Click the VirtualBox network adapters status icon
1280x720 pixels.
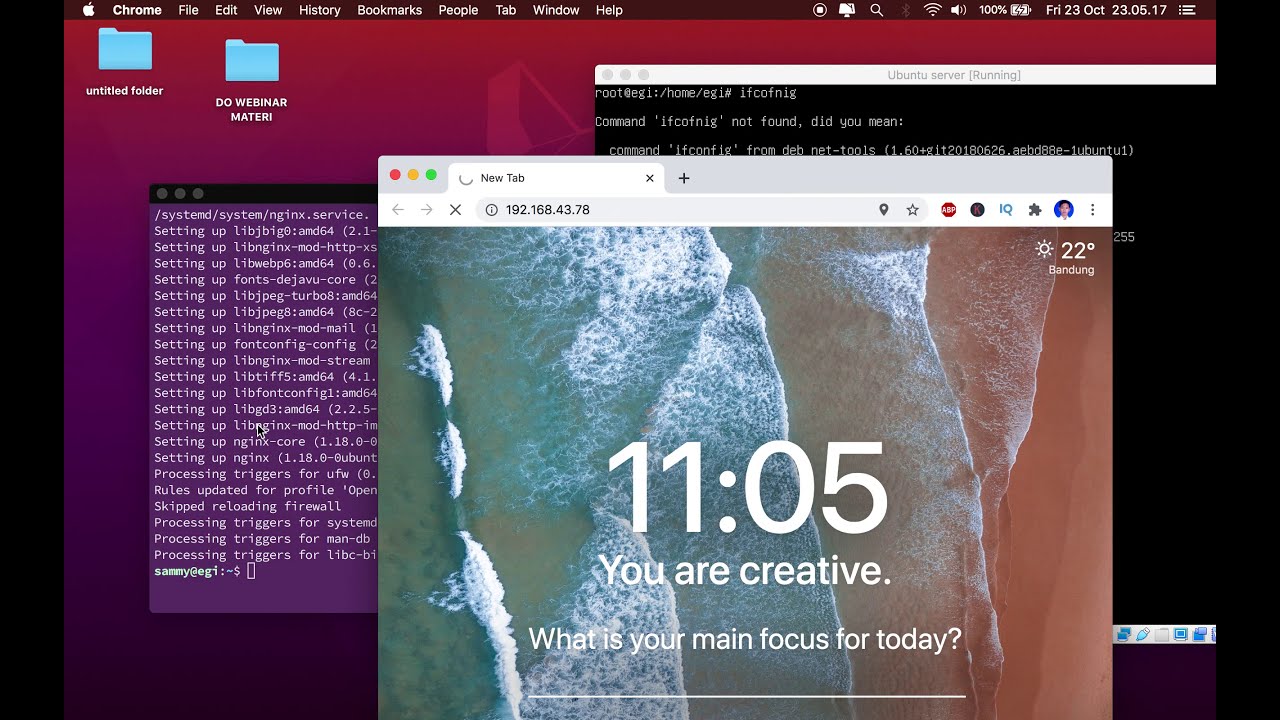pos(1124,635)
